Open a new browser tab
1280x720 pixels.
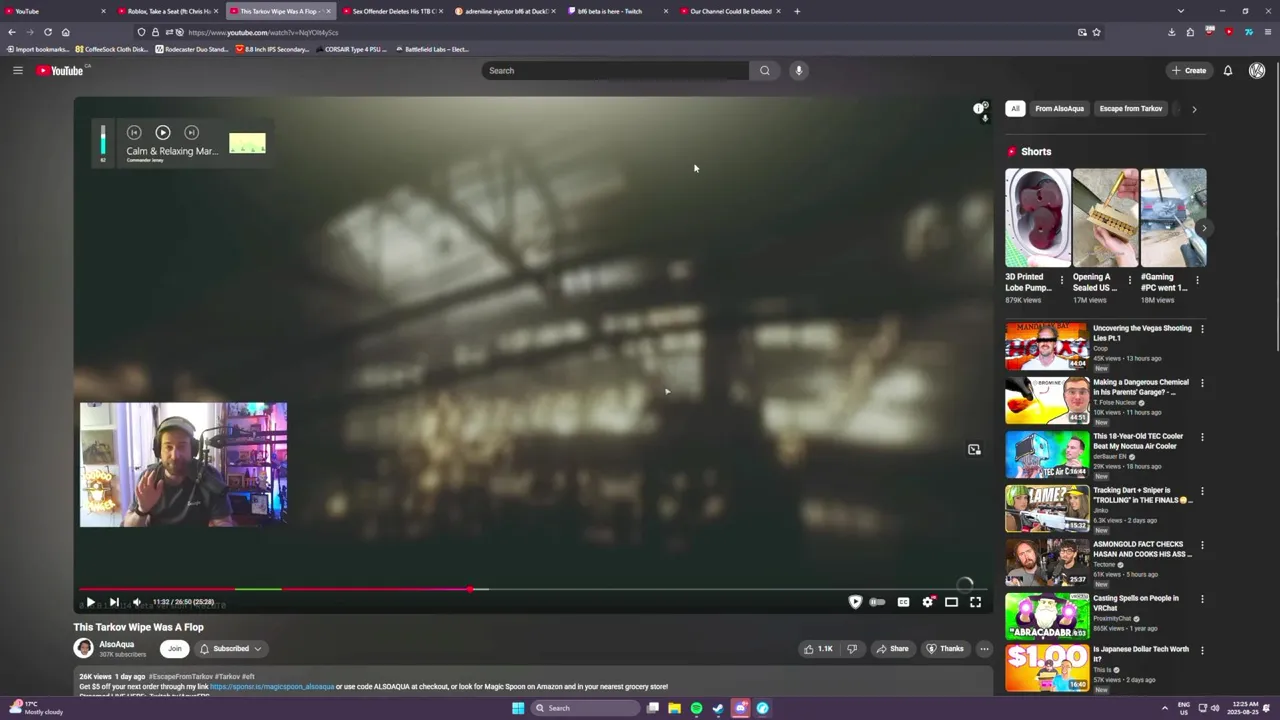coord(797,11)
